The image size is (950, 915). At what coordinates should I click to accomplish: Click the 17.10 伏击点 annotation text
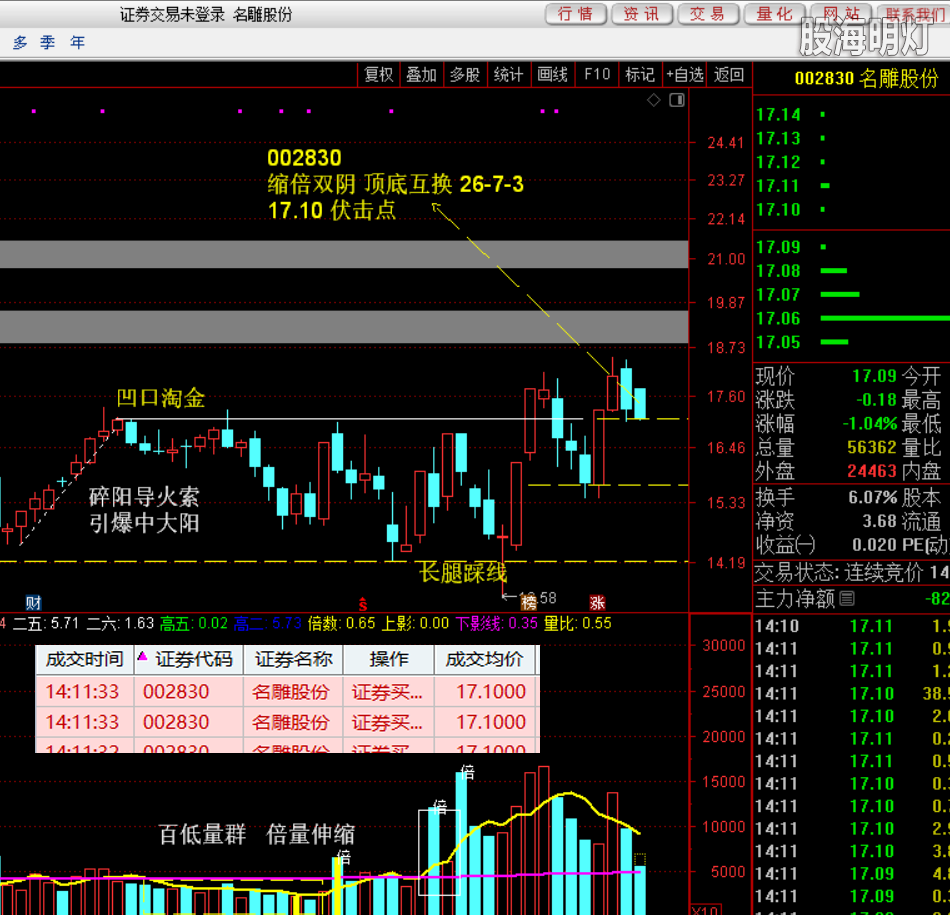click(x=332, y=210)
